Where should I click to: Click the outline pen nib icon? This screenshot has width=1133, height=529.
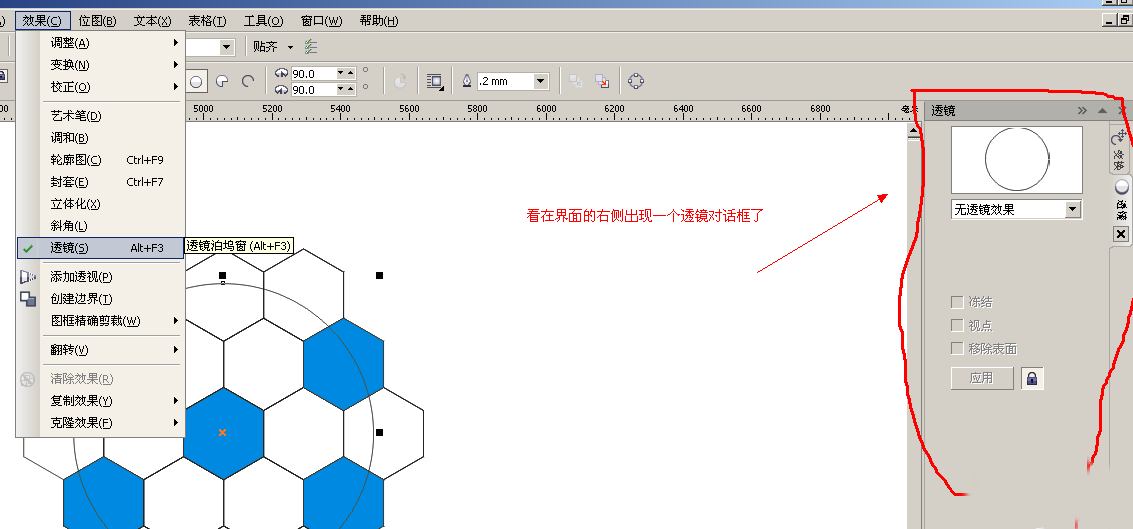467,82
